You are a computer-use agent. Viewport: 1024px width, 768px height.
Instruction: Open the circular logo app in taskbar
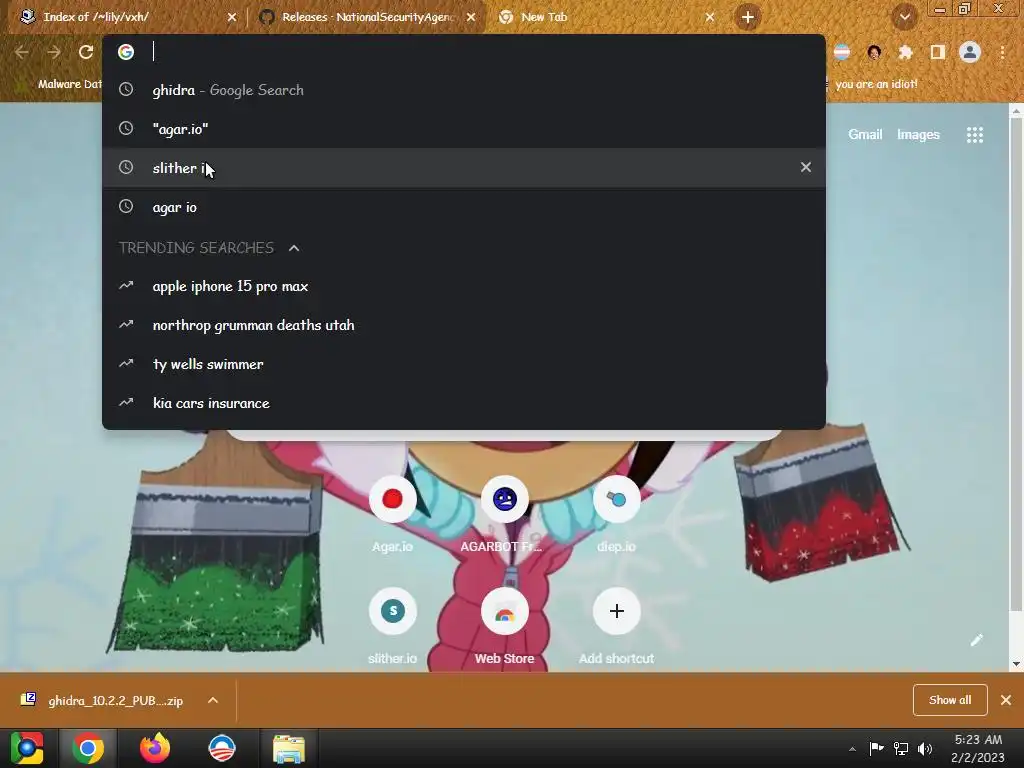pyautogui.click(x=222, y=748)
